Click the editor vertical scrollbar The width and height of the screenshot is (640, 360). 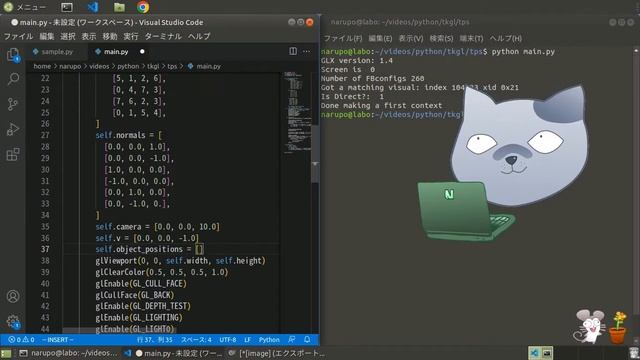tap(315, 155)
